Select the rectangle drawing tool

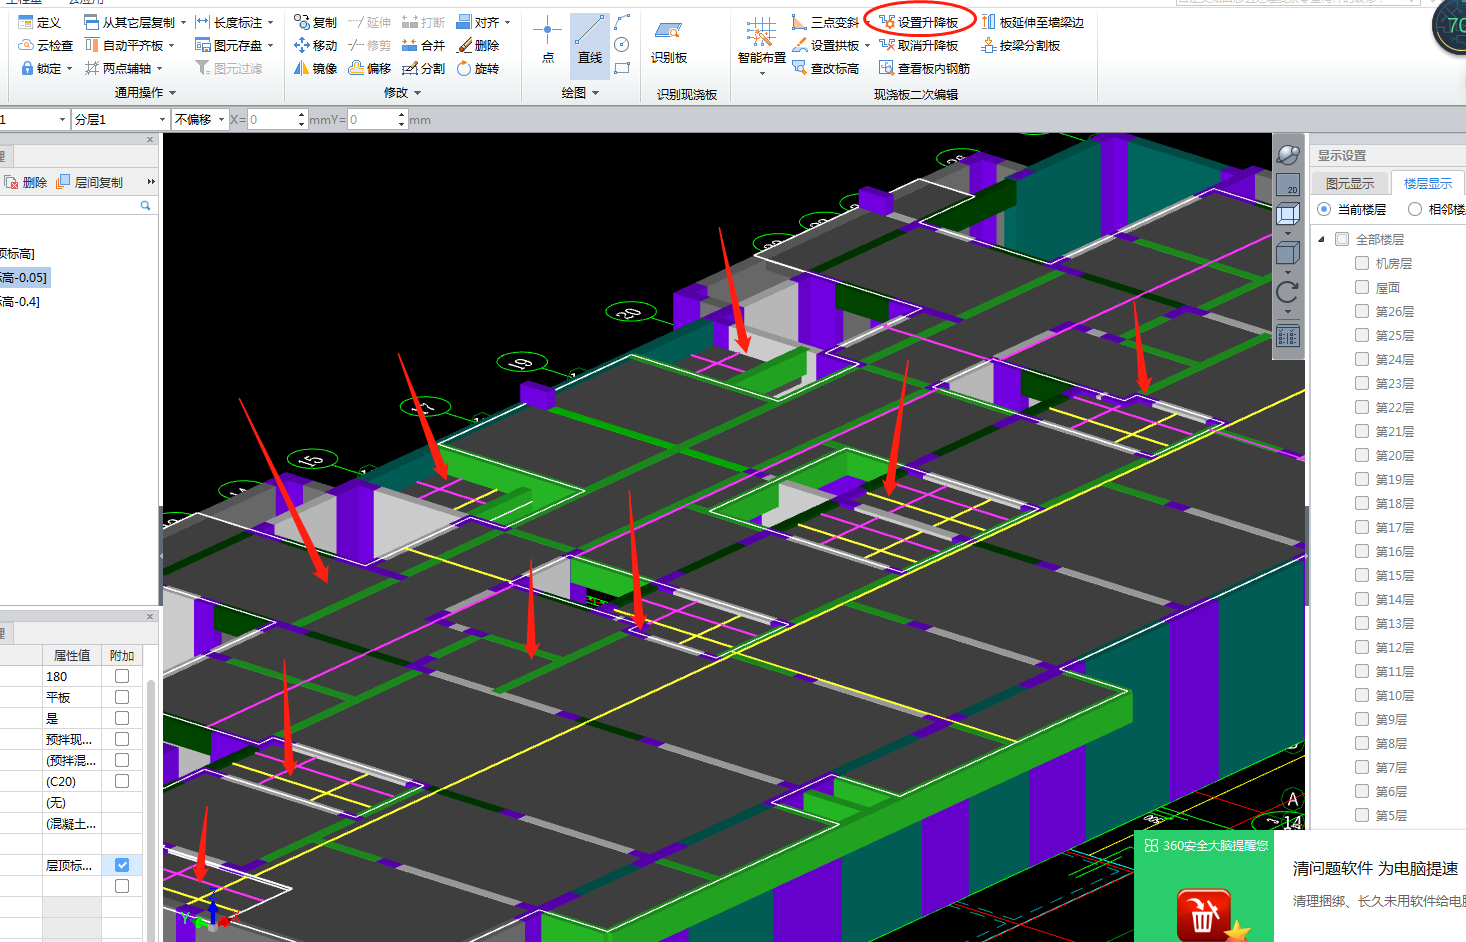tap(622, 68)
